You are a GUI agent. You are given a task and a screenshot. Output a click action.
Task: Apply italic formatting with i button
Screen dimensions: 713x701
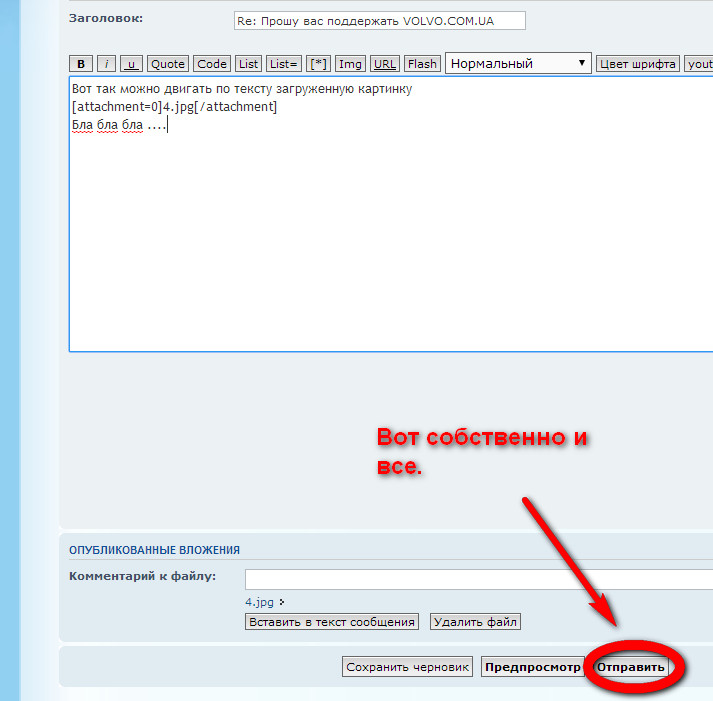[x=106, y=63]
